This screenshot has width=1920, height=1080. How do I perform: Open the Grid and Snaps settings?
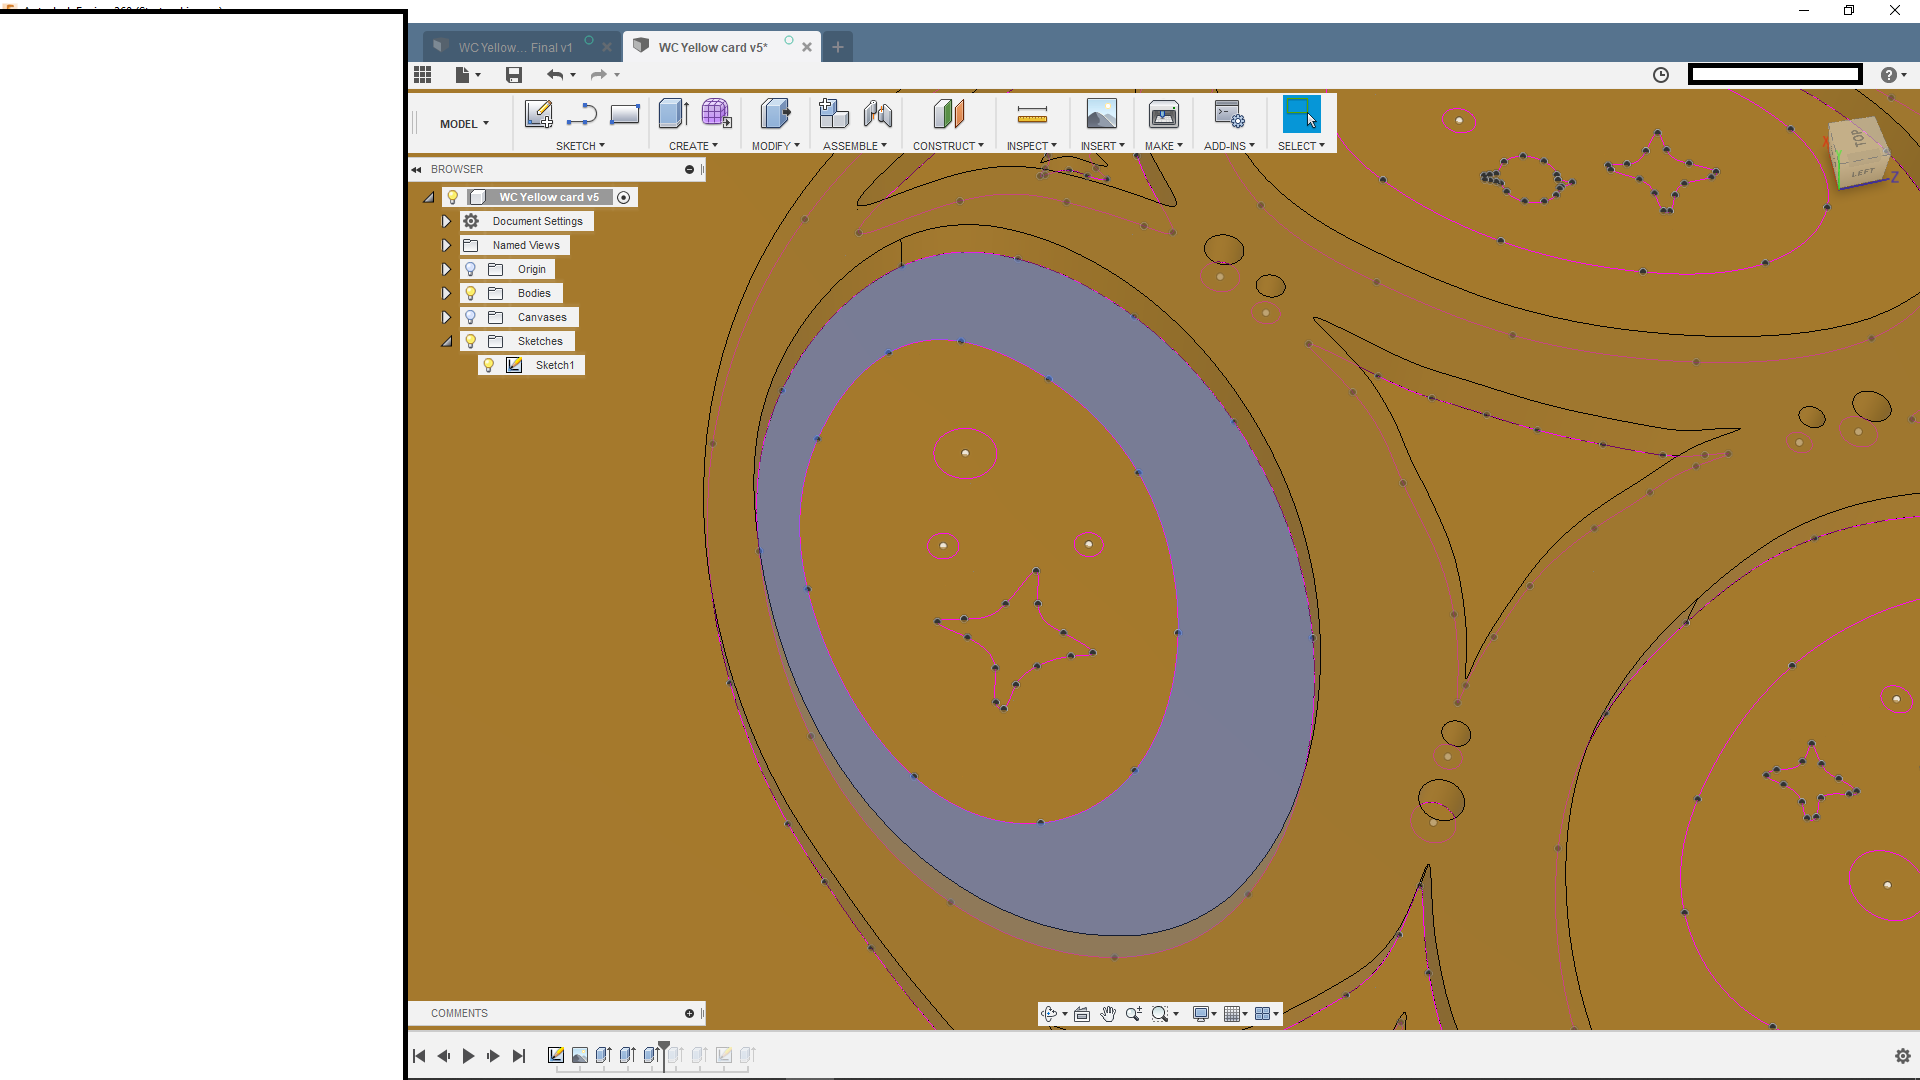[x=1236, y=1014]
